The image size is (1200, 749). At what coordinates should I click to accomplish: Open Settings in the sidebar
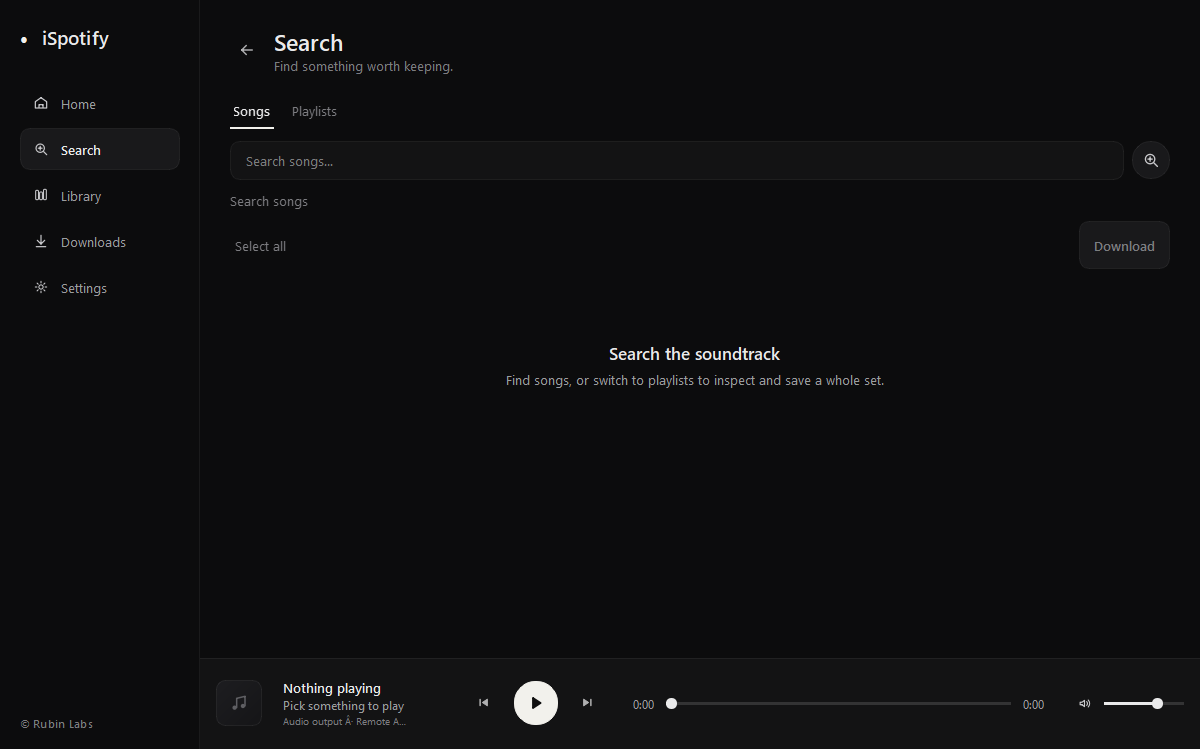coord(100,288)
